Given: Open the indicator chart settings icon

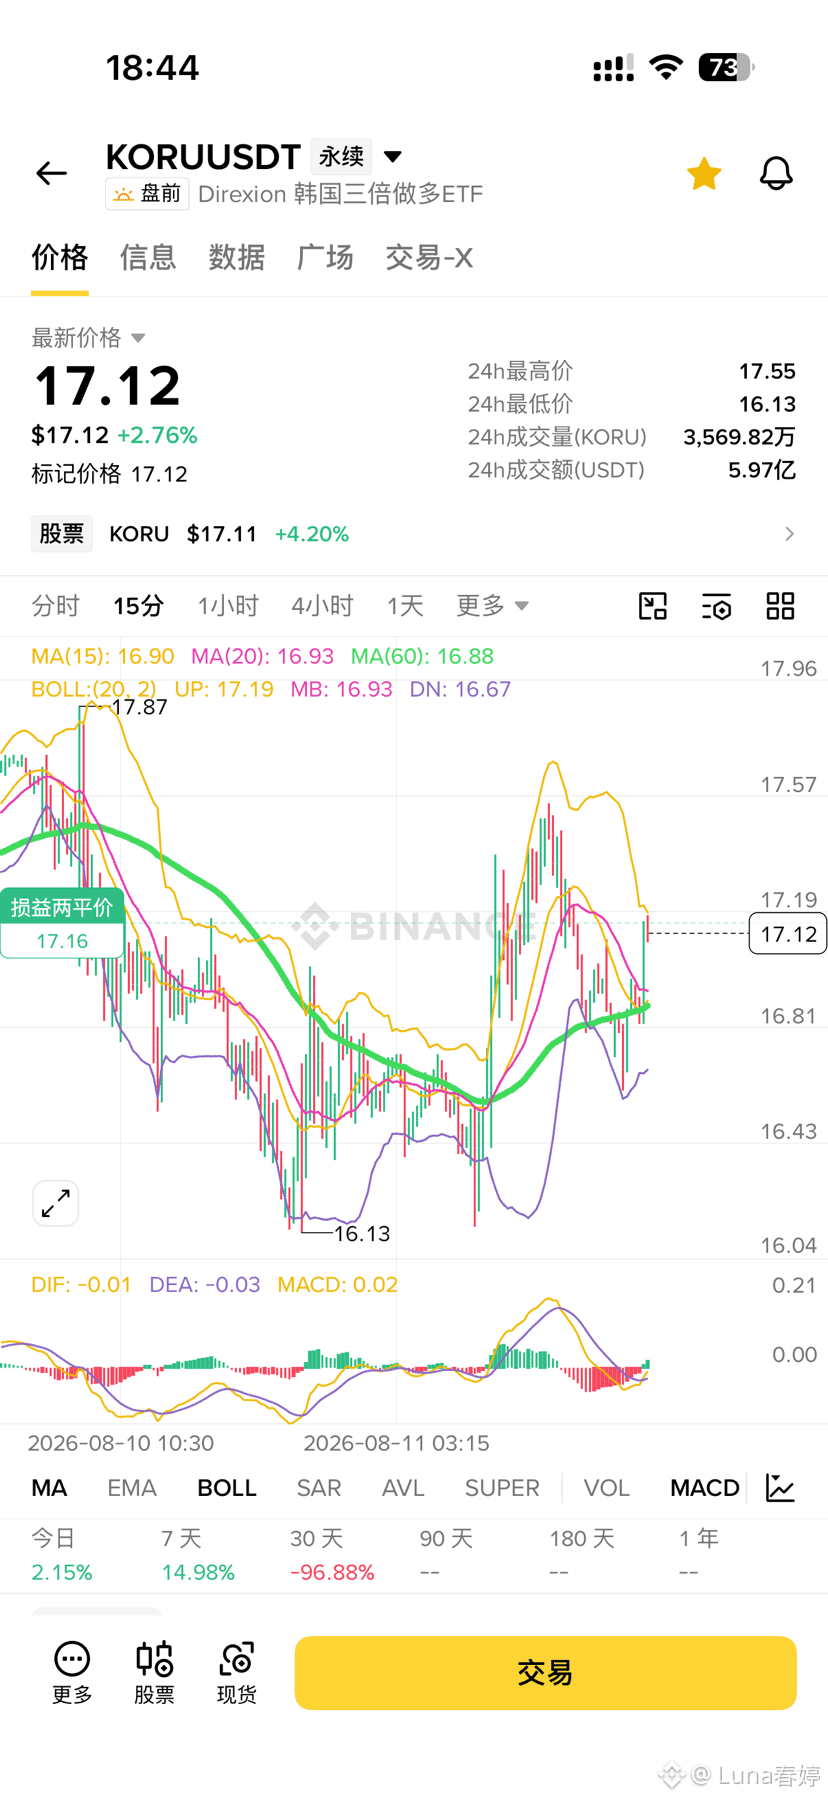Looking at the screenshot, I should tap(780, 1488).
